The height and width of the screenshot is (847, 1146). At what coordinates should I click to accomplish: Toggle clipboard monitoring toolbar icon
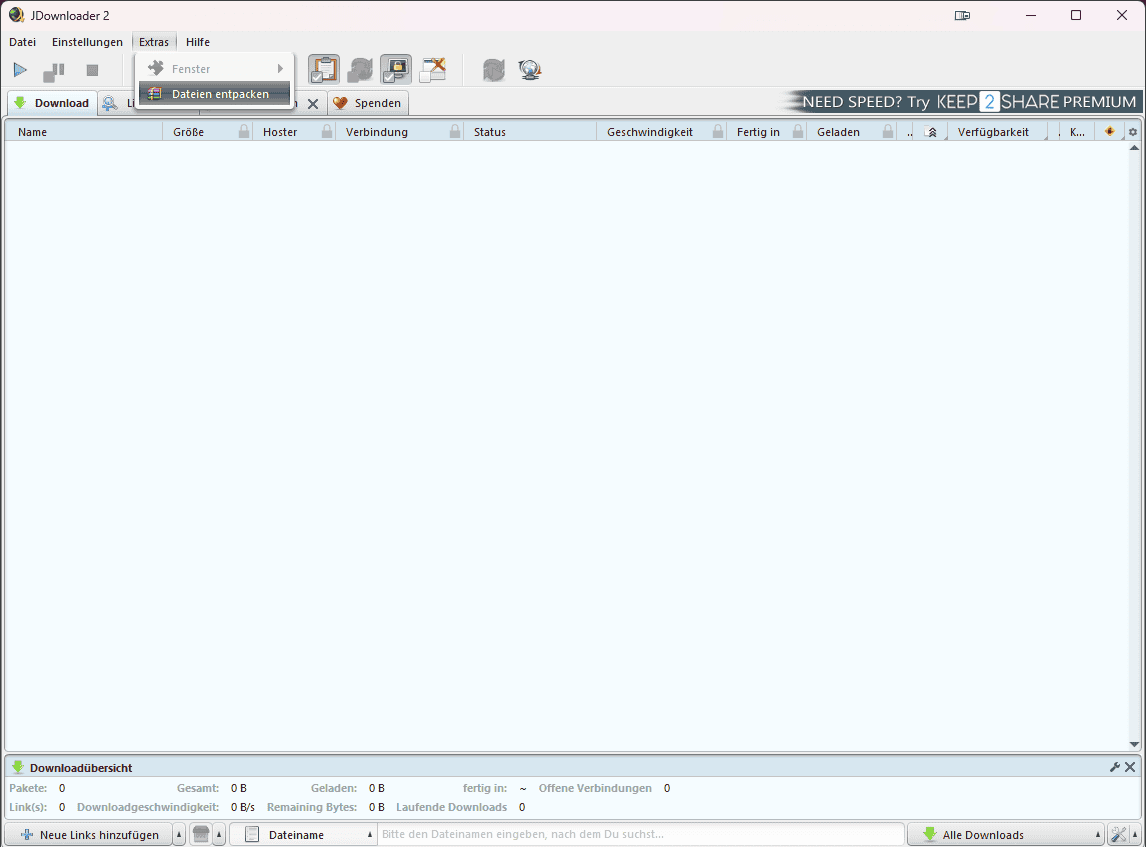point(324,69)
